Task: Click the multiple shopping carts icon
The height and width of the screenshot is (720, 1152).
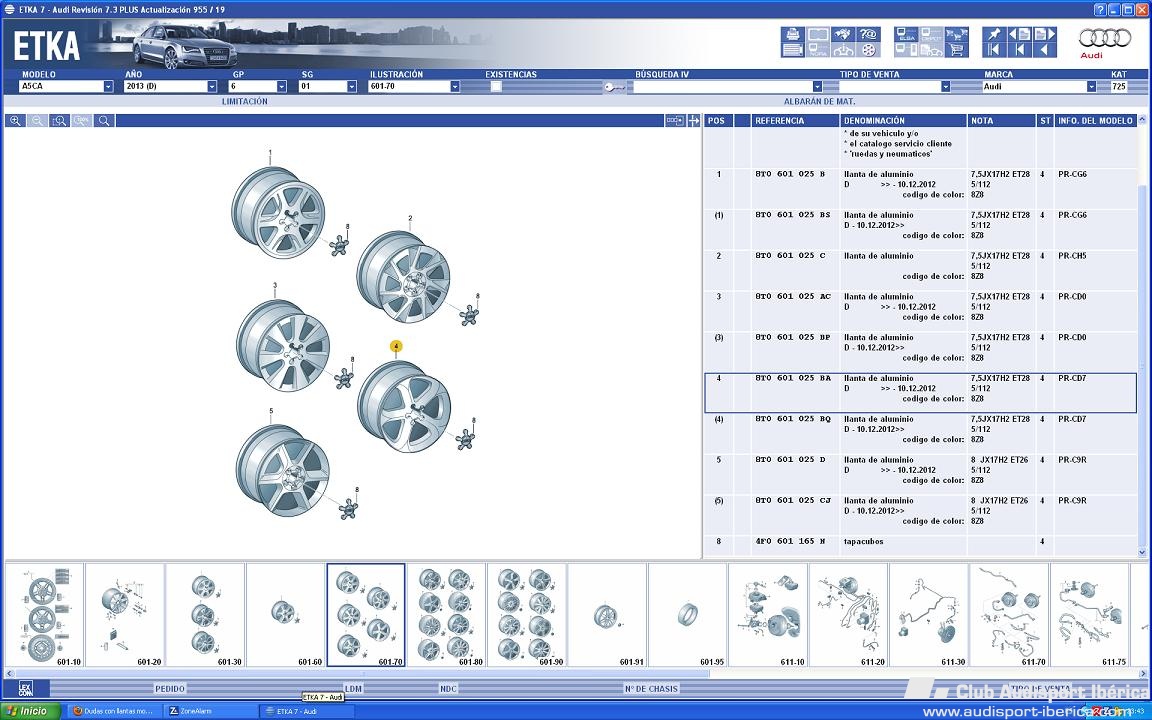Action: pyautogui.click(x=956, y=35)
